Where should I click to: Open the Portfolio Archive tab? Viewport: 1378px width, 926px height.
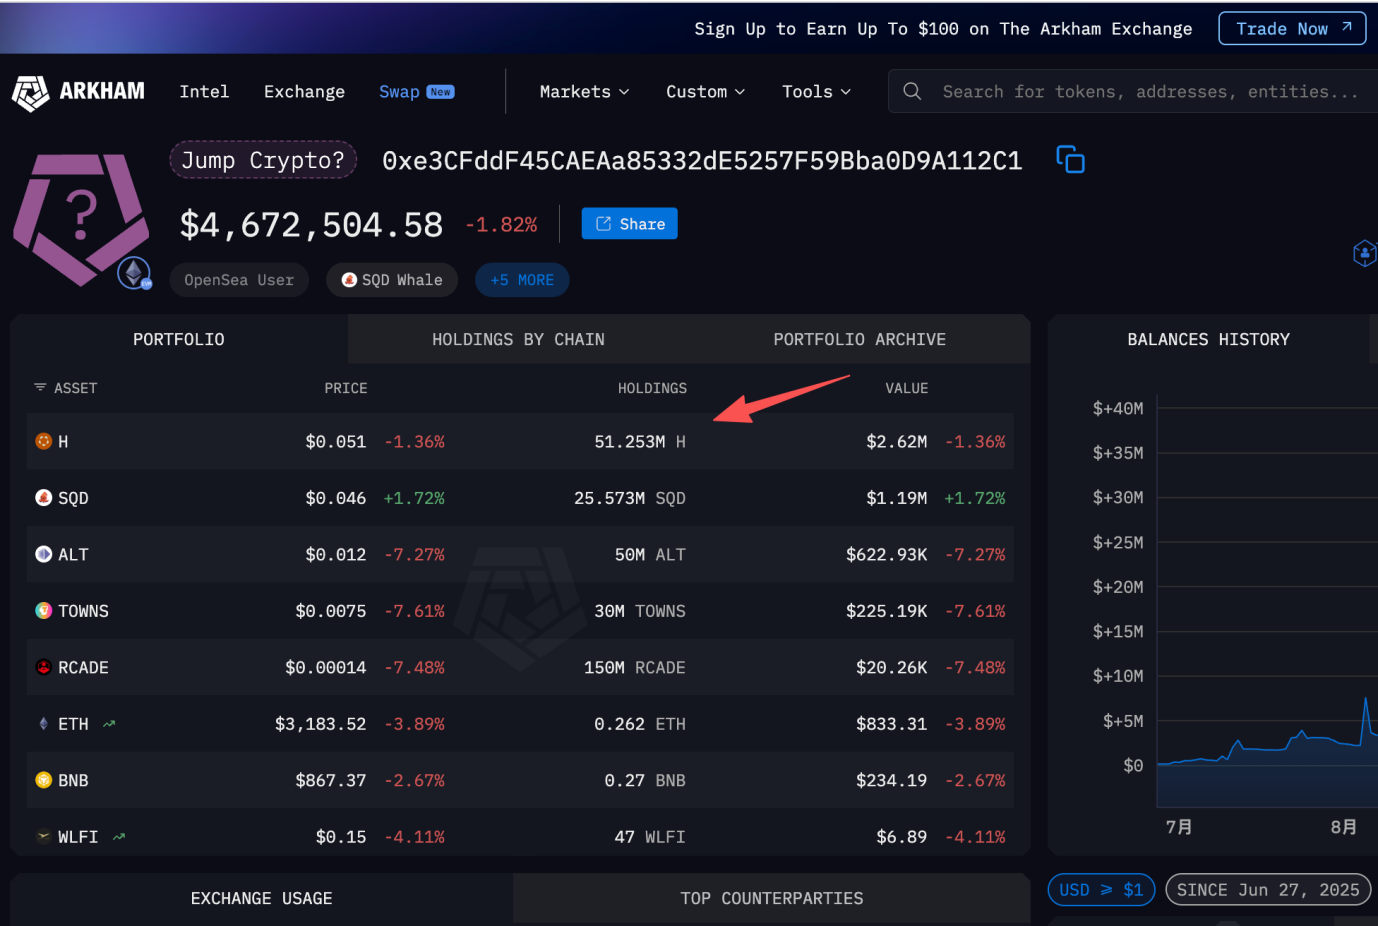[859, 340]
